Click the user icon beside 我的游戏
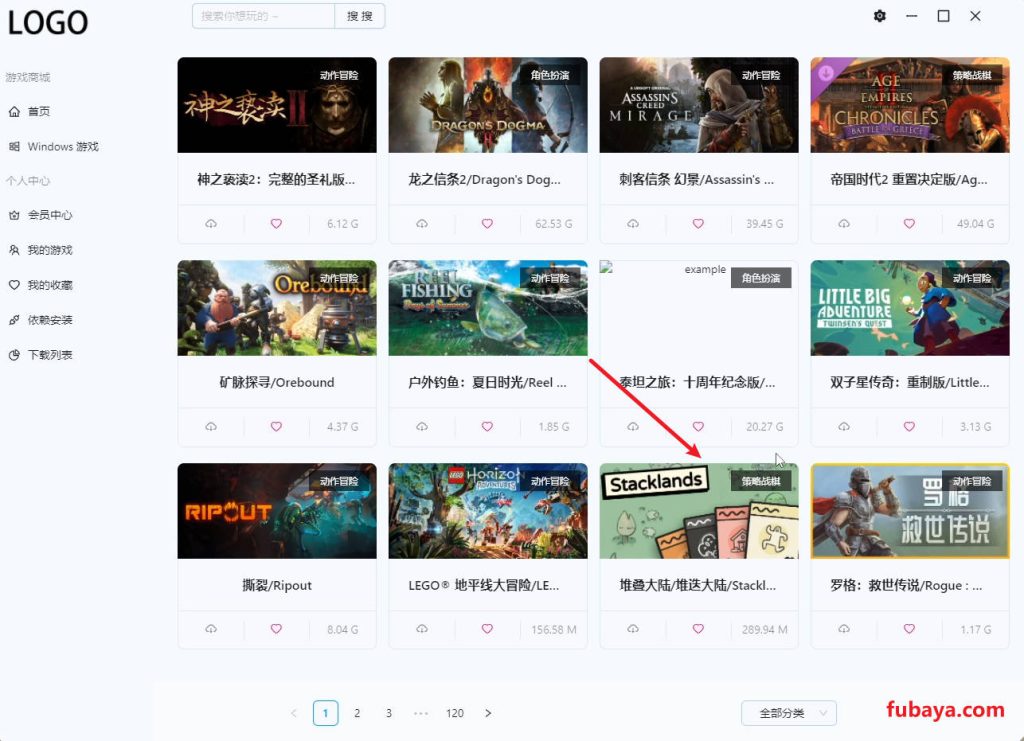Image resolution: width=1024 pixels, height=741 pixels. (14, 250)
